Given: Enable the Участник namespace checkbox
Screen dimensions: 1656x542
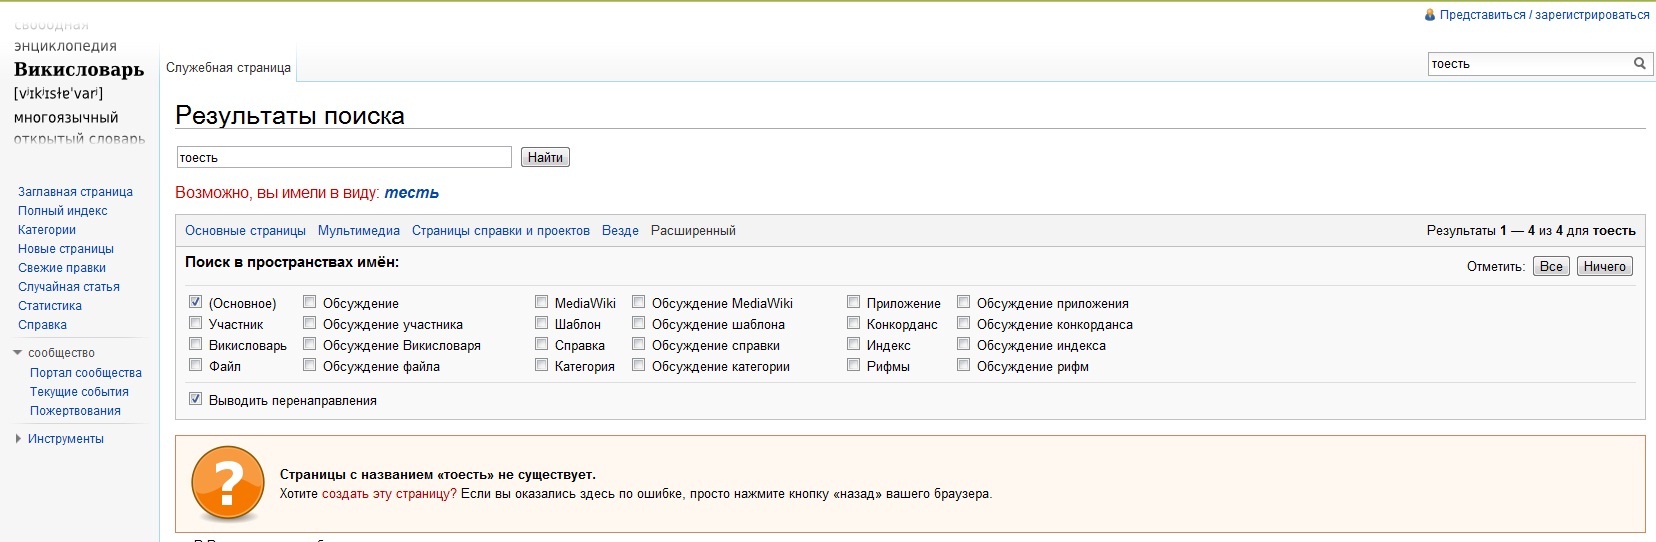Looking at the screenshot, I should coord(196,323).
